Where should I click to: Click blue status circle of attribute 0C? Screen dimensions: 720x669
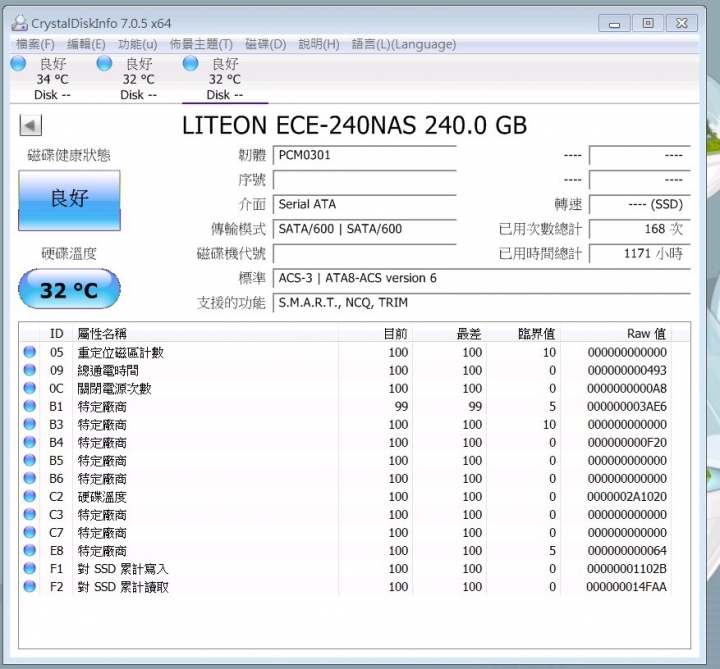point(29,388)
